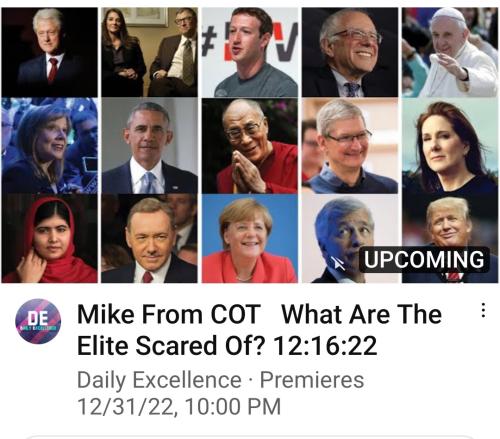Select the tile of gray-haired man in navy sweater
500x439 pixels.
click(x=350, y=145)
